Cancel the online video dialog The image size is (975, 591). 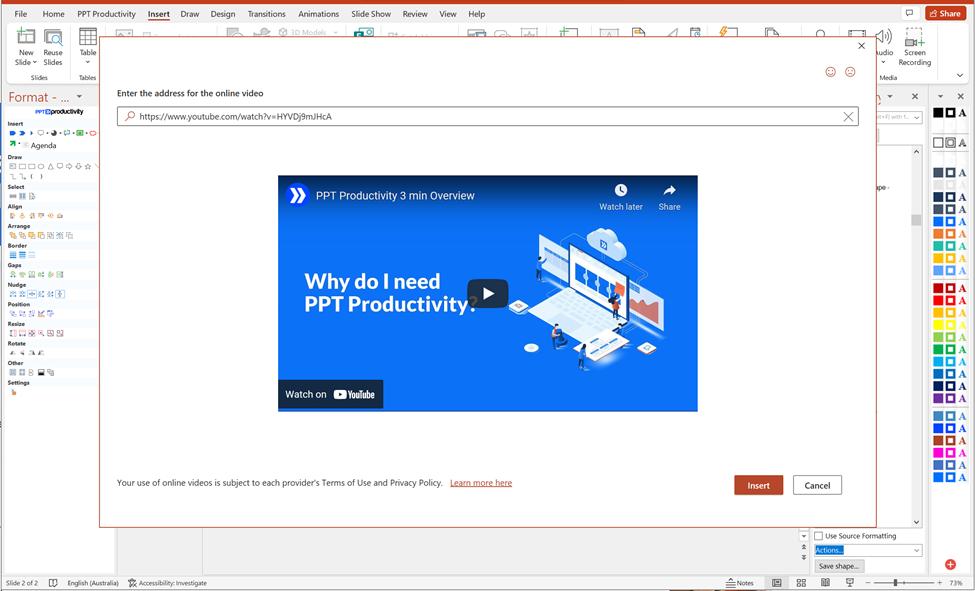pos(817,485)
